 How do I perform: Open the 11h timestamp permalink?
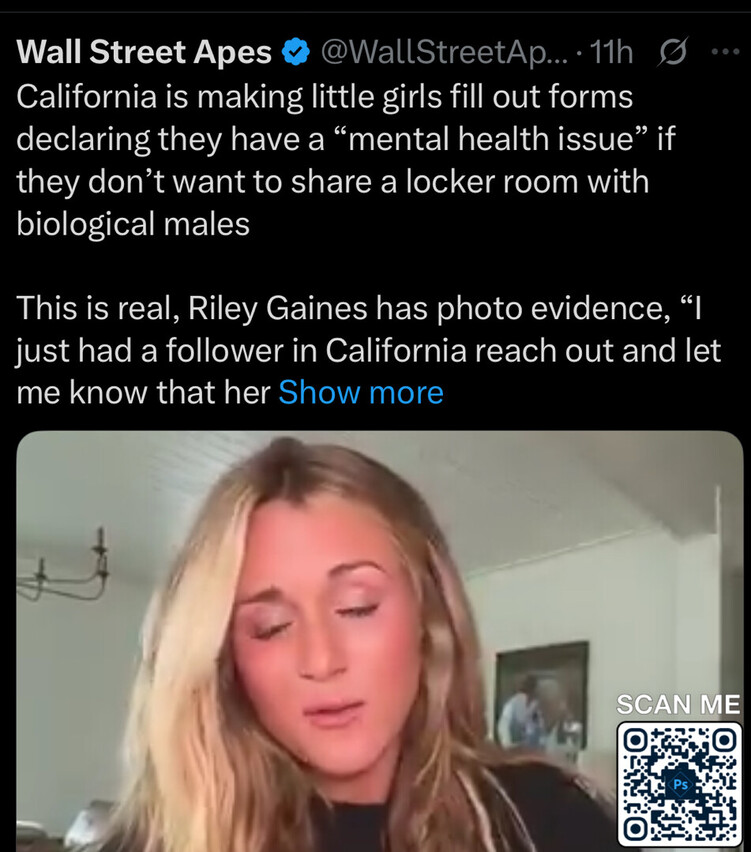pos(611,52)
